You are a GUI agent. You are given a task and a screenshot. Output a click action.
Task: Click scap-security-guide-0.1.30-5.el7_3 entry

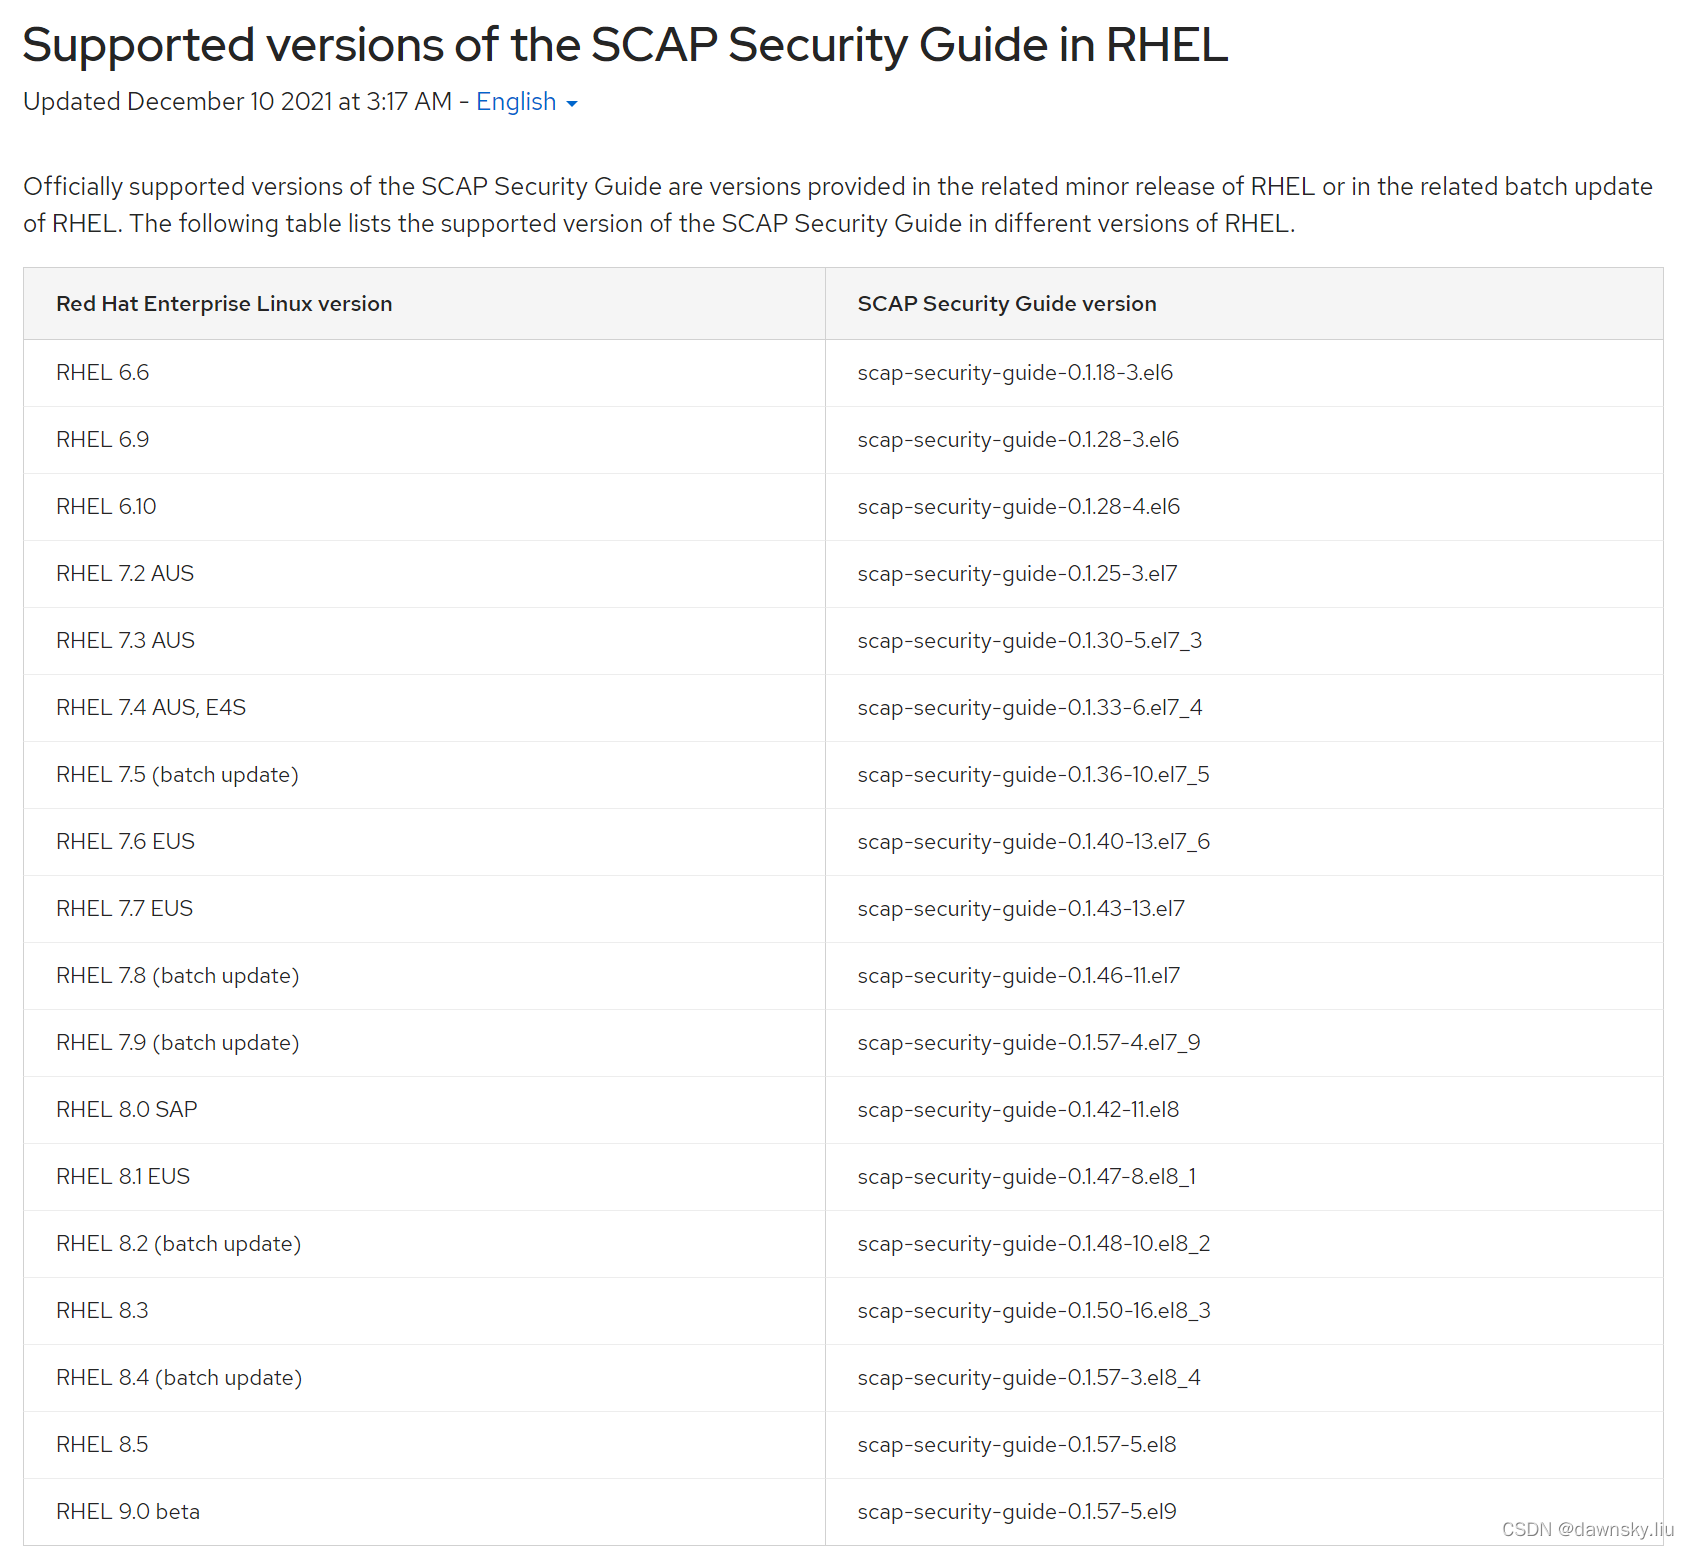coord(1028,640)
